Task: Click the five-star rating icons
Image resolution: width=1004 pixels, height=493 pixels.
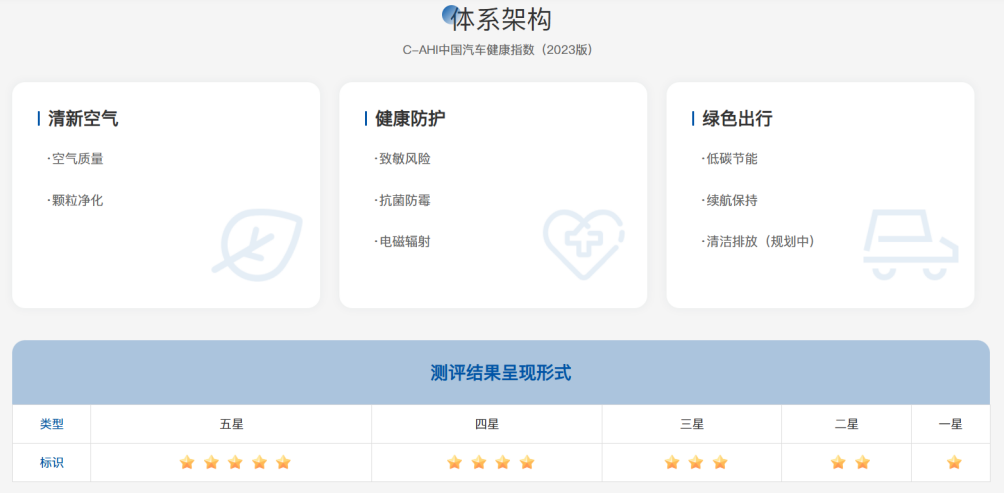Action: [x=235, y=462]
